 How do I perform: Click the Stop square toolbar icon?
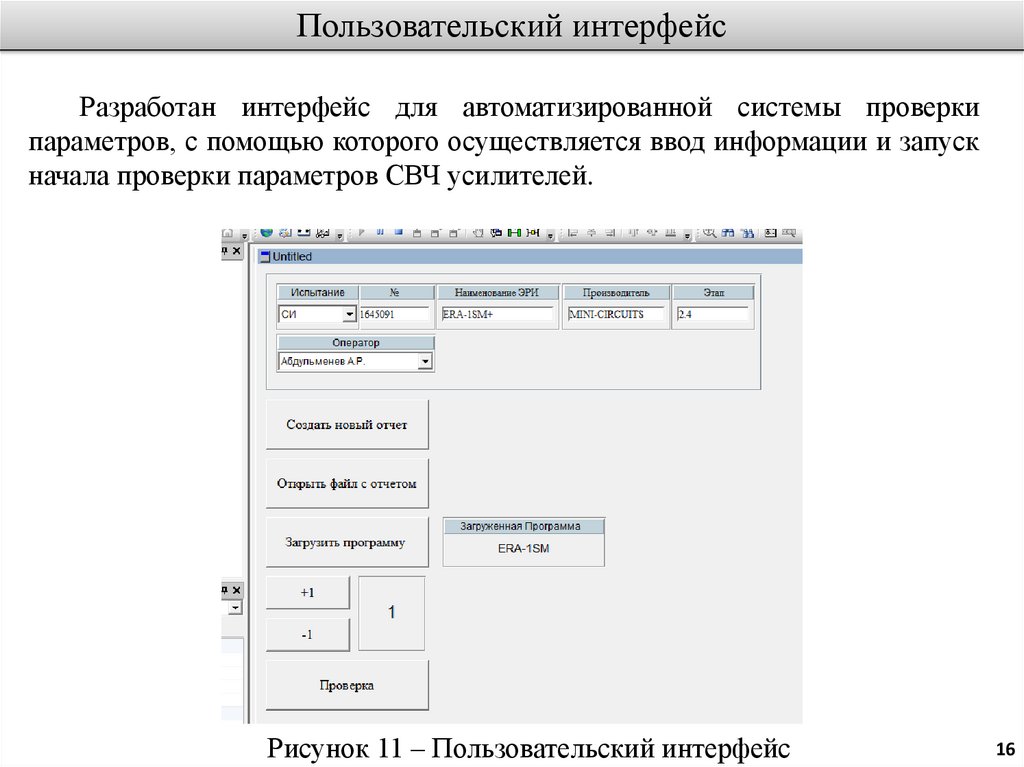[398, 233]
